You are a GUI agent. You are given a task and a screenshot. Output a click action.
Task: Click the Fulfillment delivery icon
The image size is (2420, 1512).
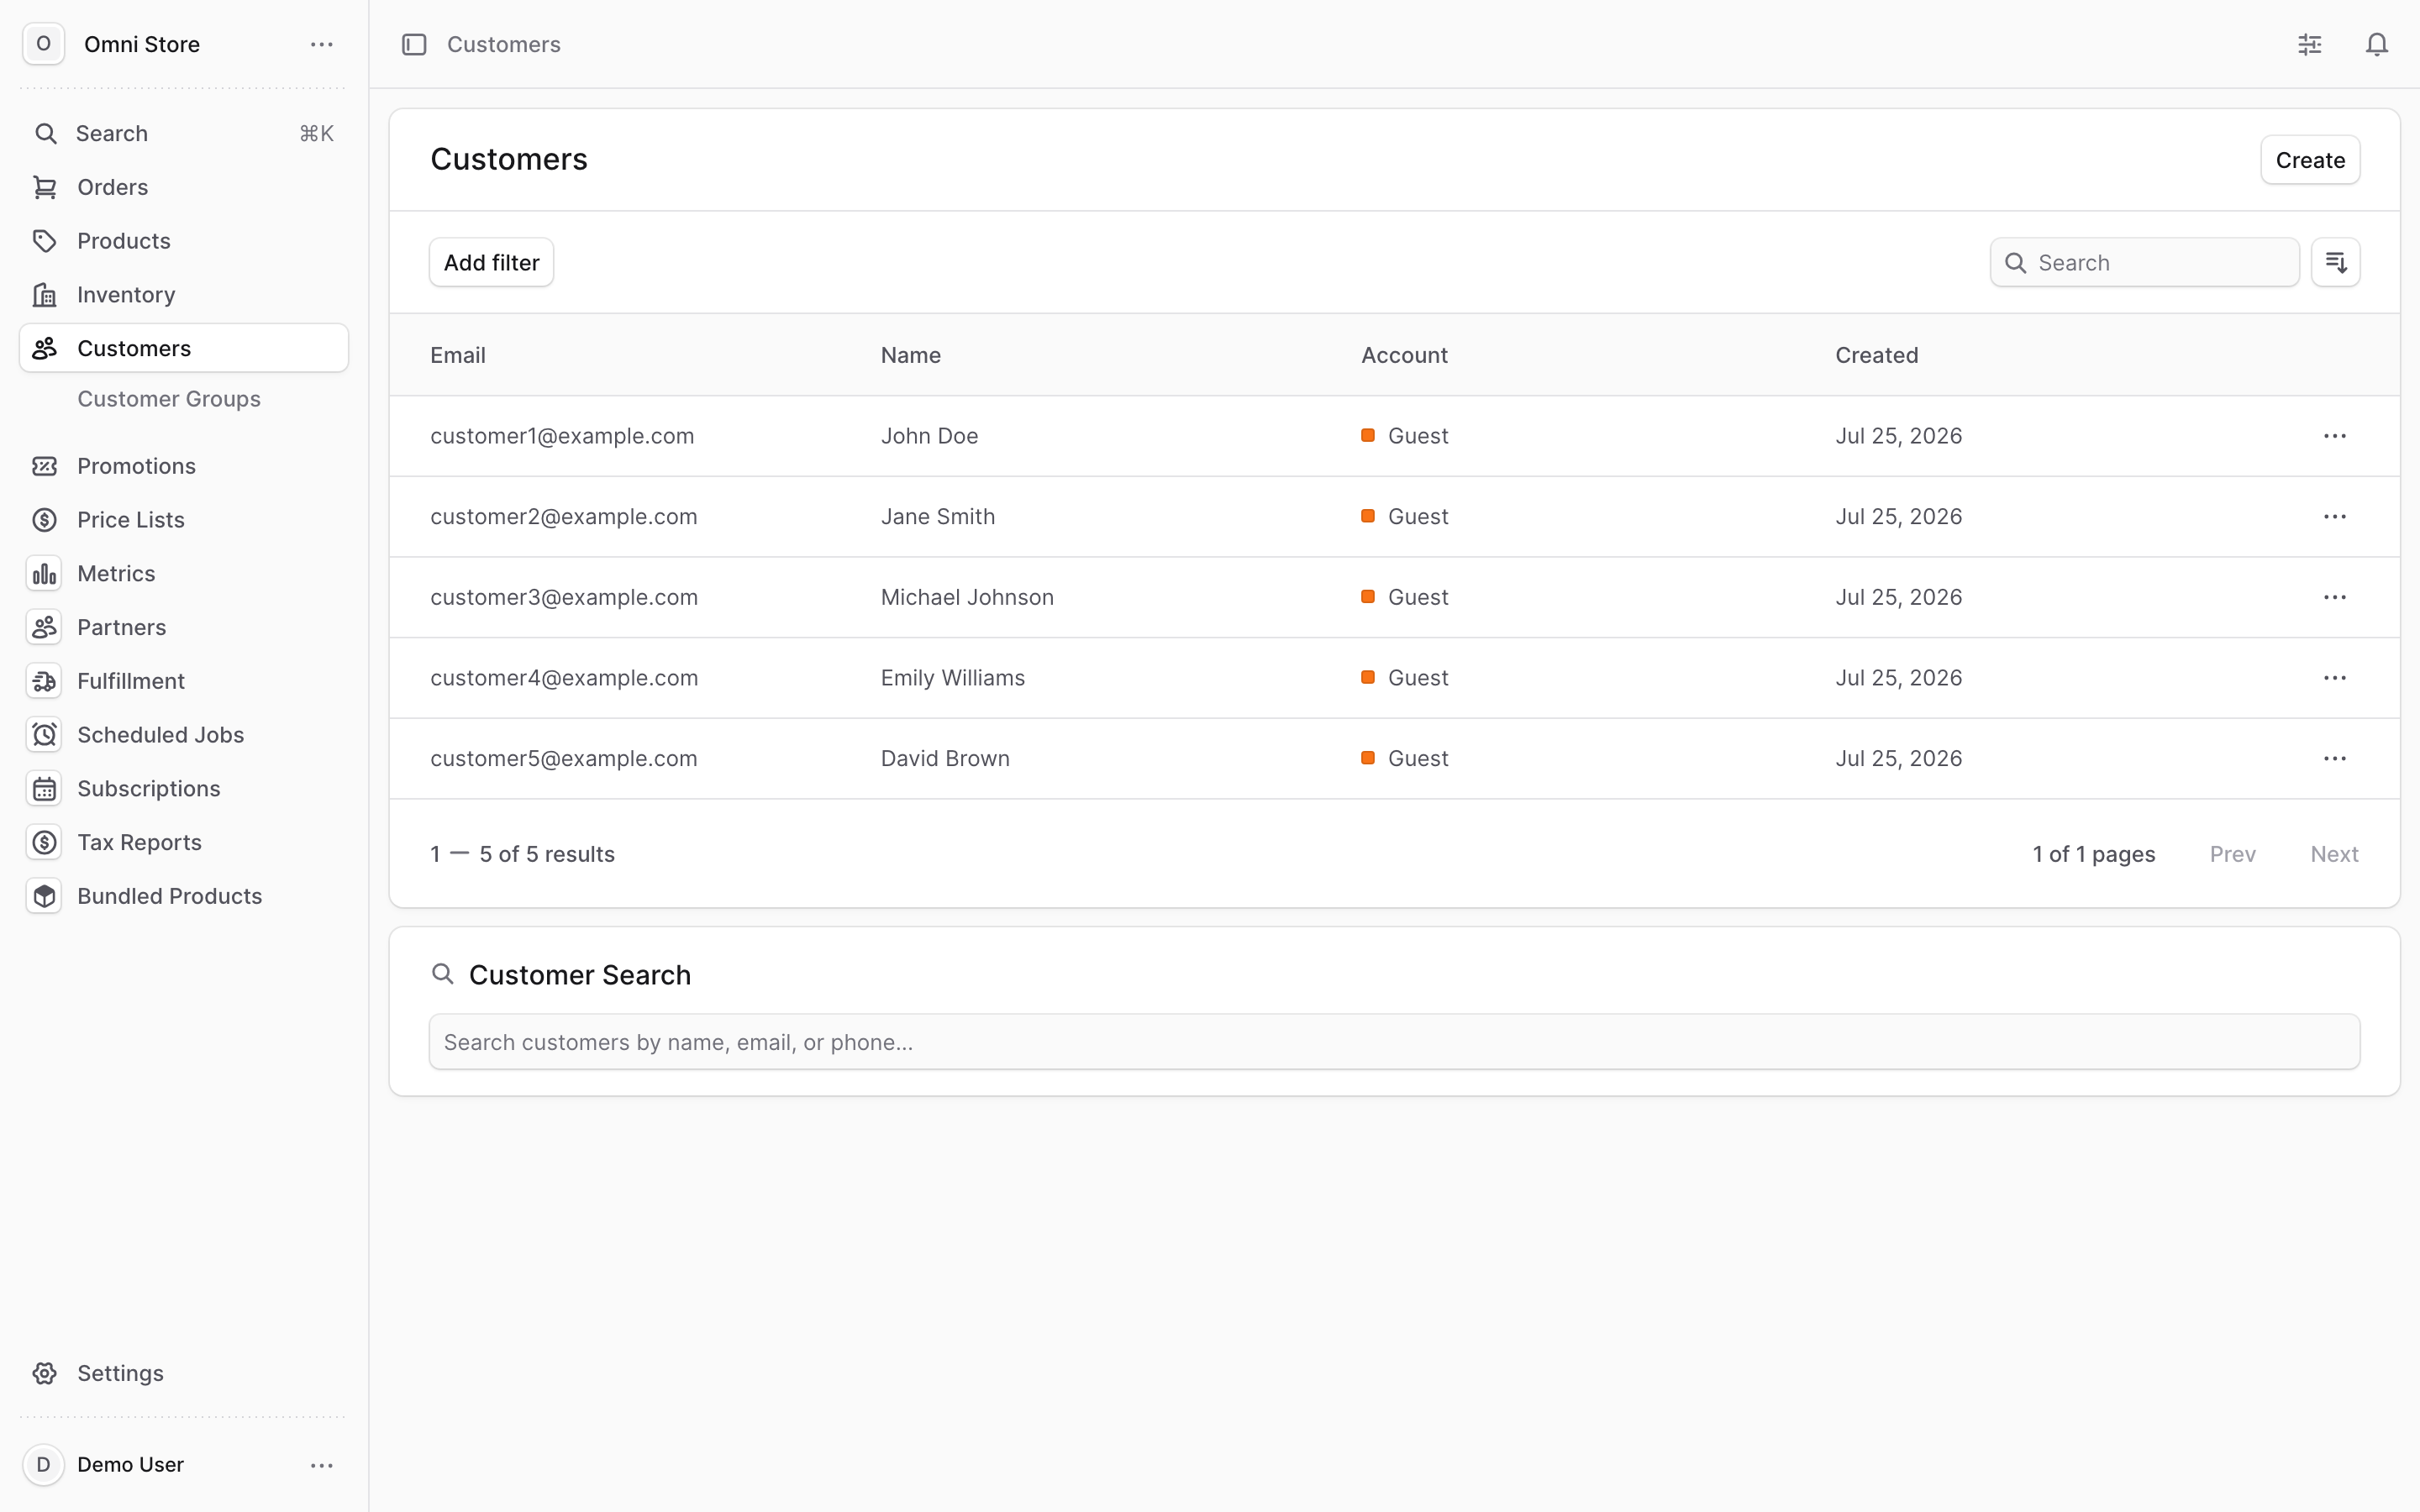[x=45, y=681]
